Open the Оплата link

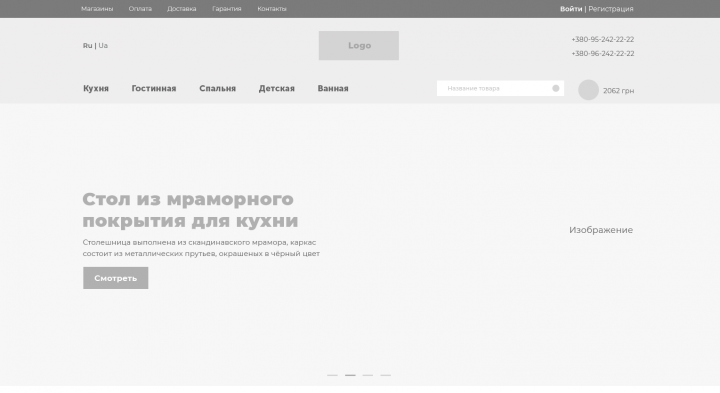coord(140,9)
